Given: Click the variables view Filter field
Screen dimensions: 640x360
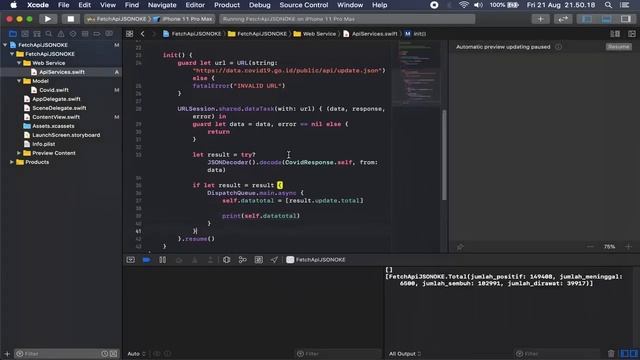Looking at the screenshot, I should tap(339, 354).
